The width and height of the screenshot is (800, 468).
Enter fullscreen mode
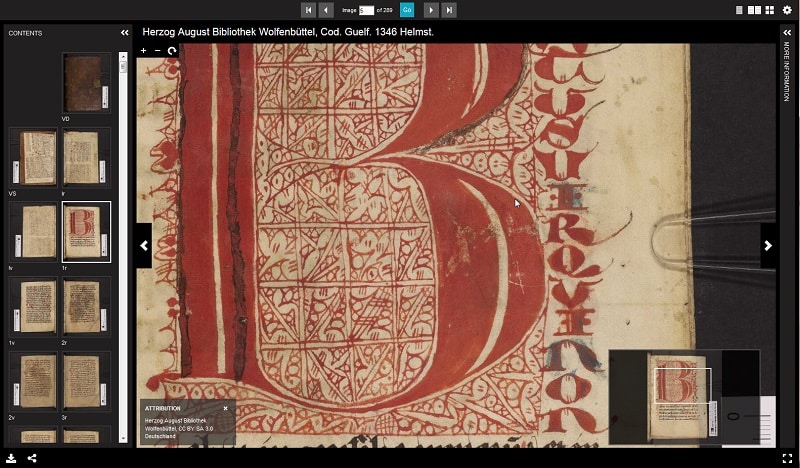click(x=787, y=458)
